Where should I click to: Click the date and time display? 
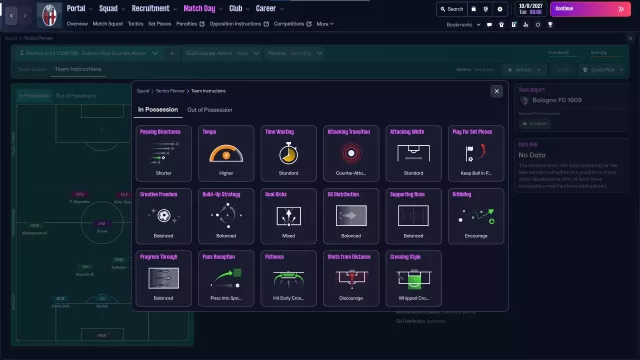tap(530, 9)
